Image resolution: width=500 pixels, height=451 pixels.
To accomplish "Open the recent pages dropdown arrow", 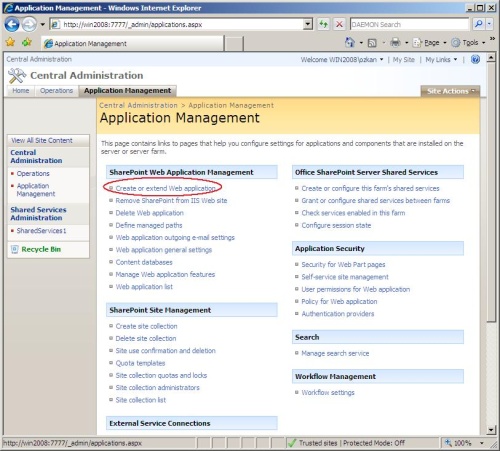I will click(42, 24).
